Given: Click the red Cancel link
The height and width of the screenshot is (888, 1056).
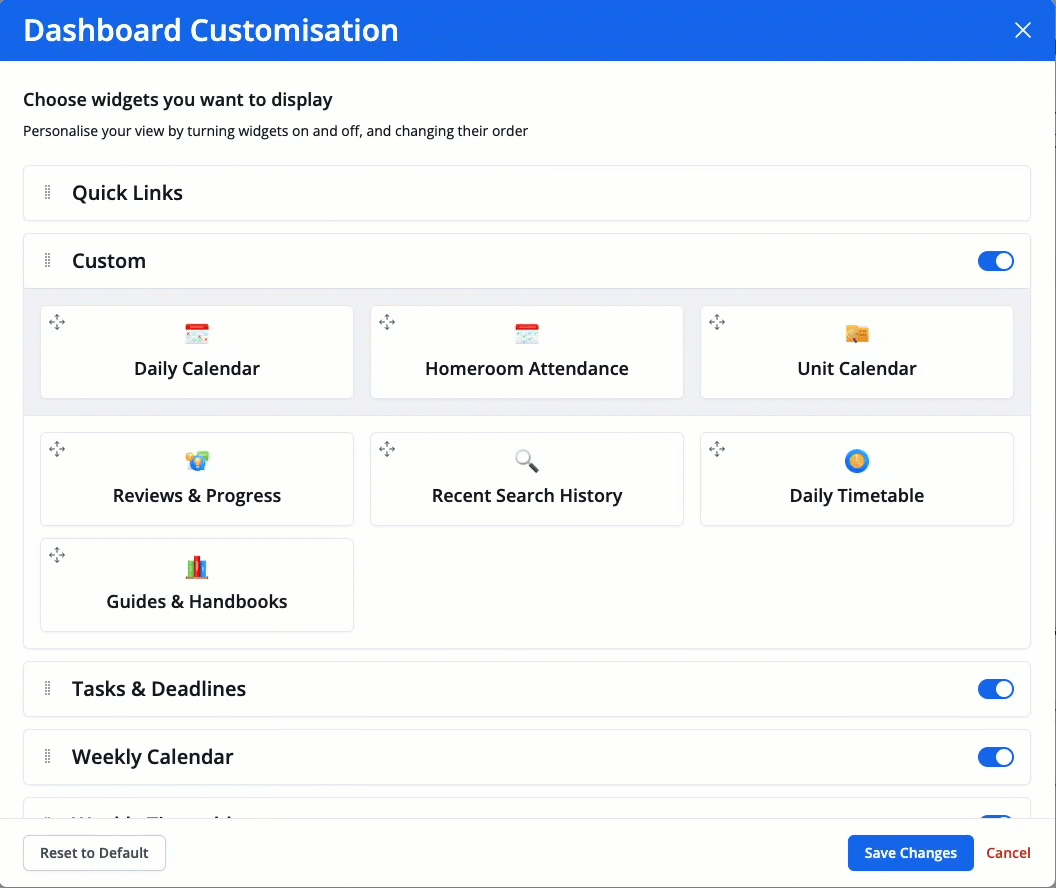Looking at the screenshot, I should [1008, 853].
